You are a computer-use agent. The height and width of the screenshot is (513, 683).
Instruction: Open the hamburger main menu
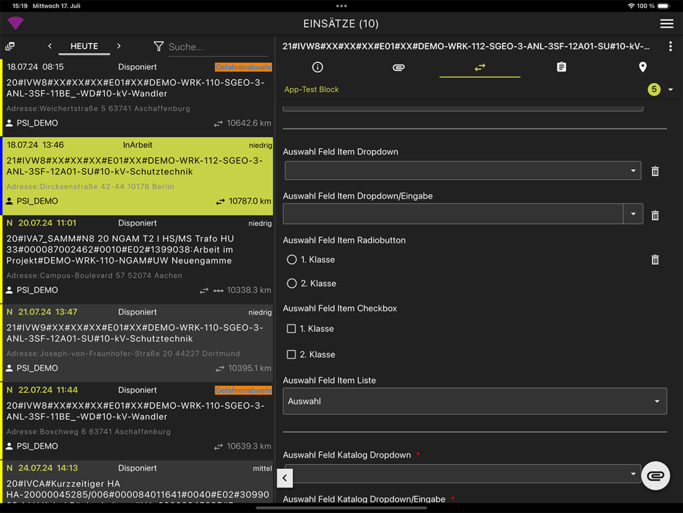coord(666,24)
